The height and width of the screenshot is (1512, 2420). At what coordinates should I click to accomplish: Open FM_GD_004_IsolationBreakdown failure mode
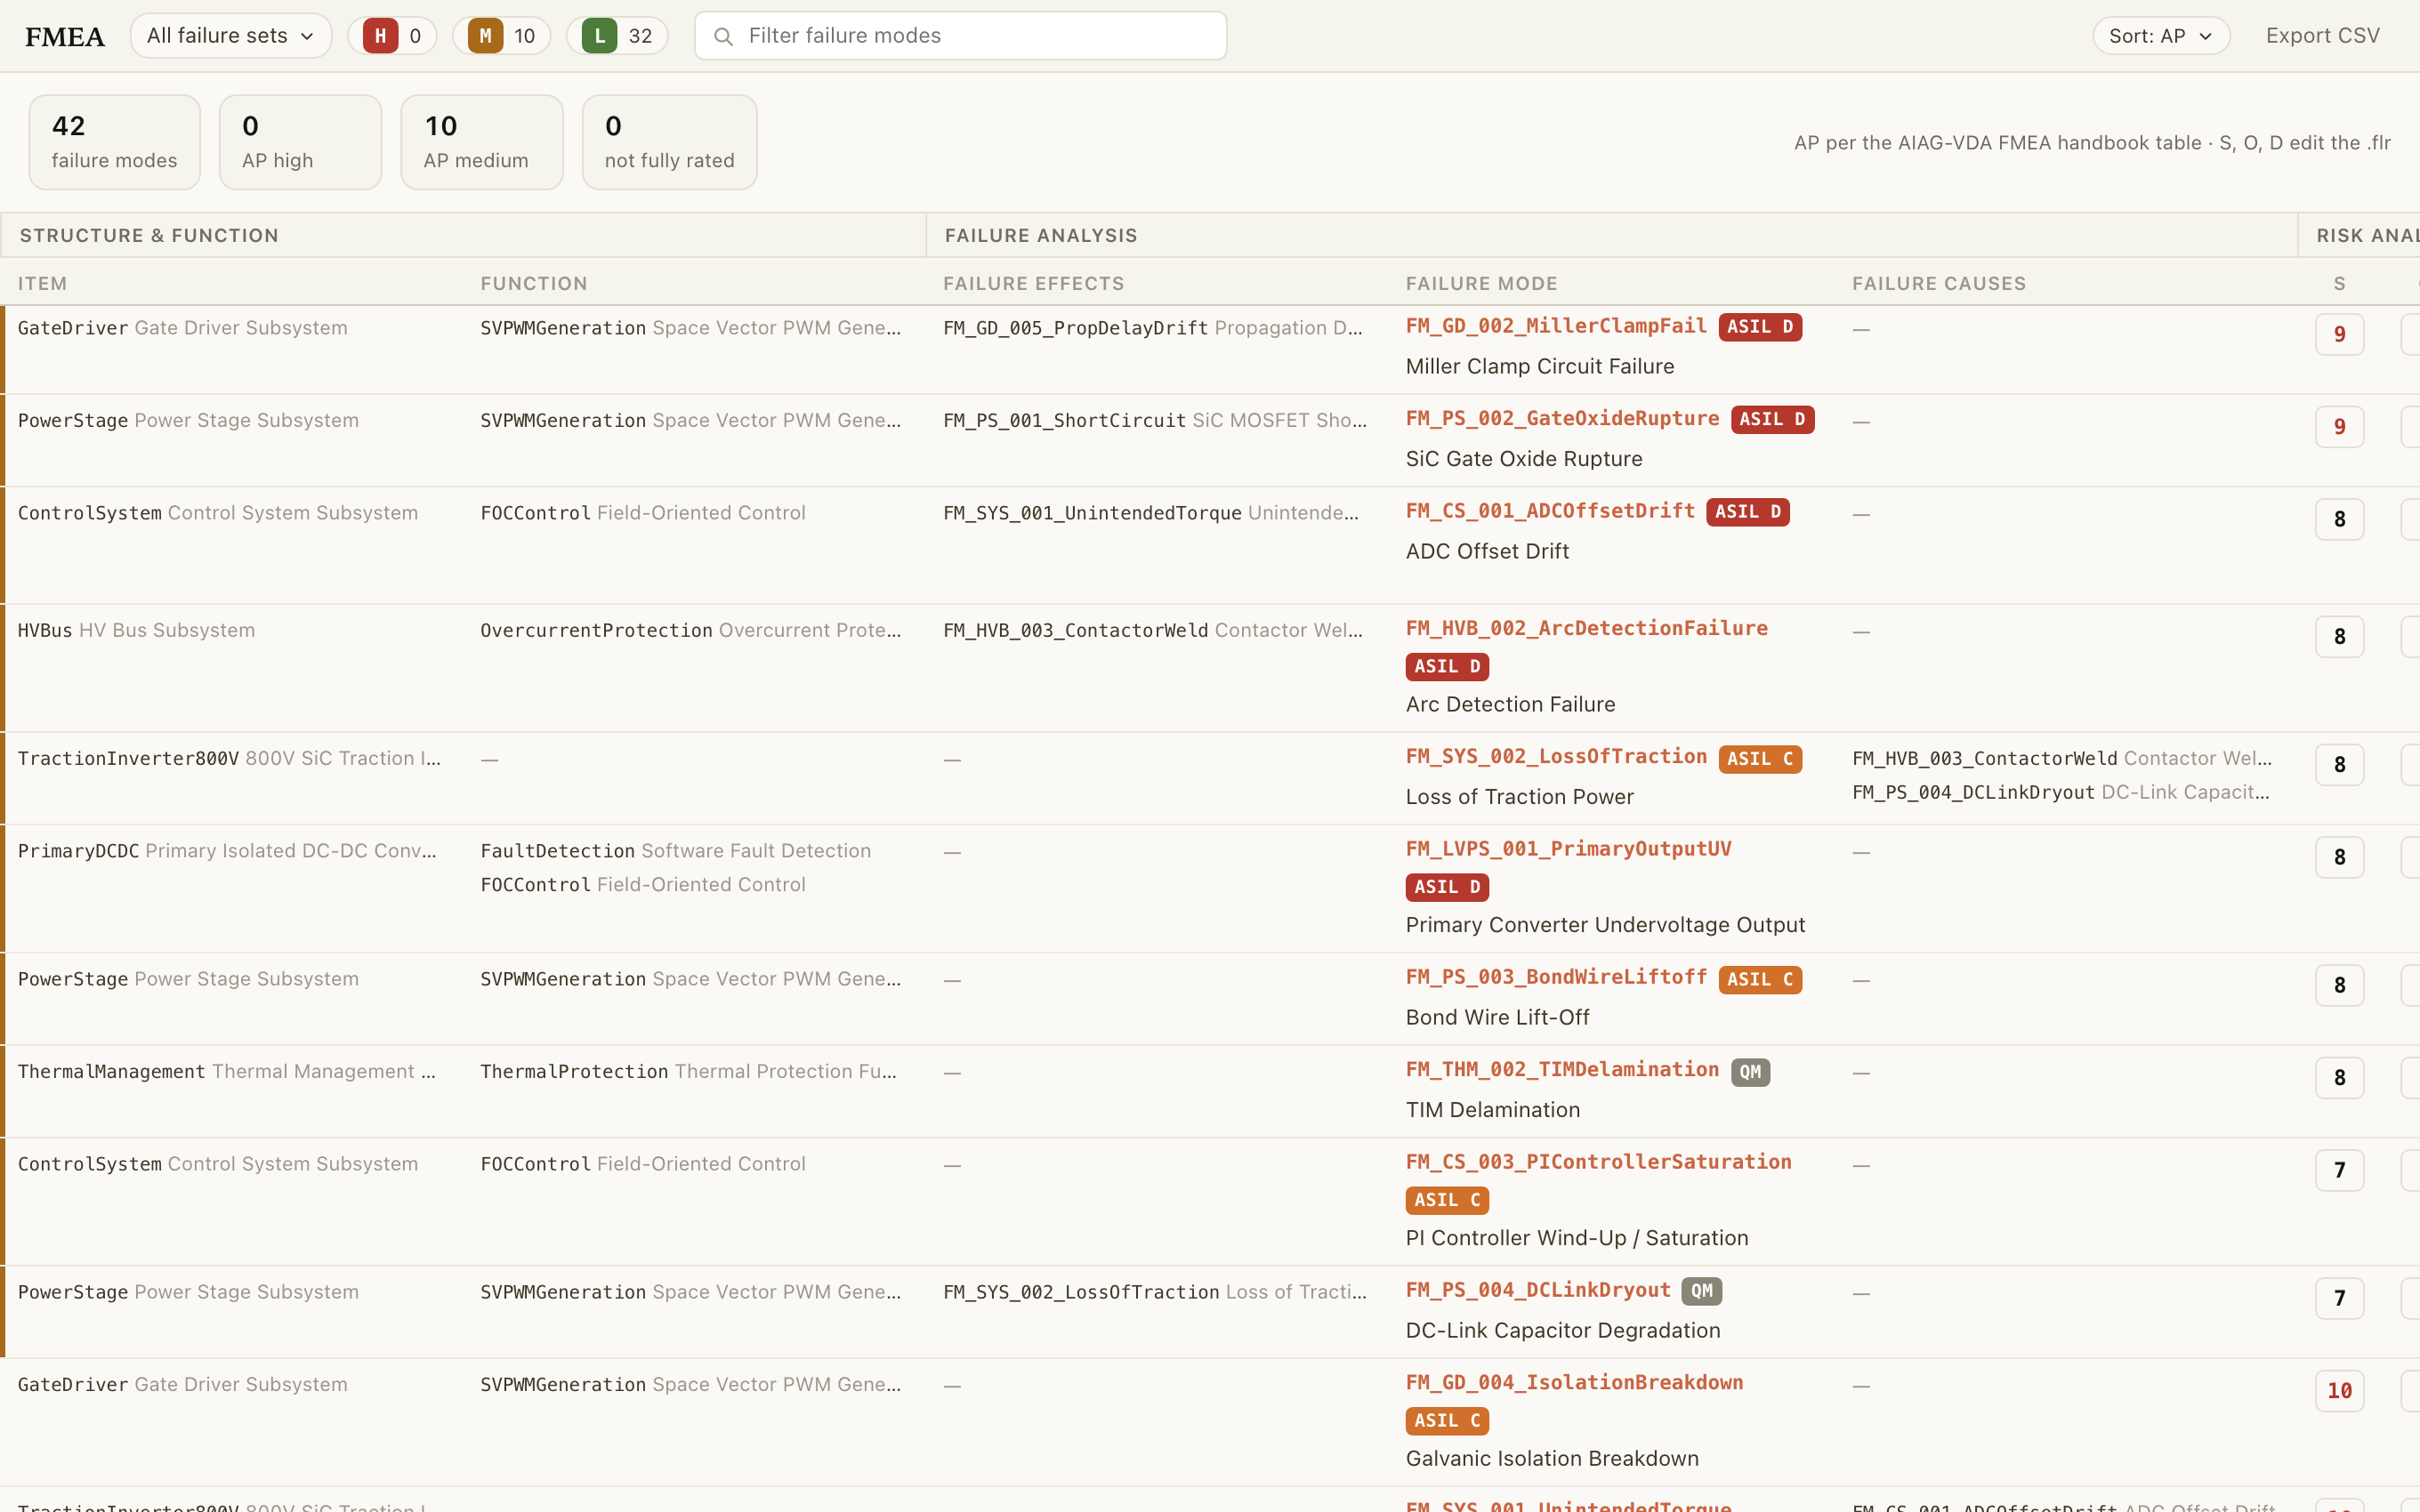(x=1574, y=1383)
